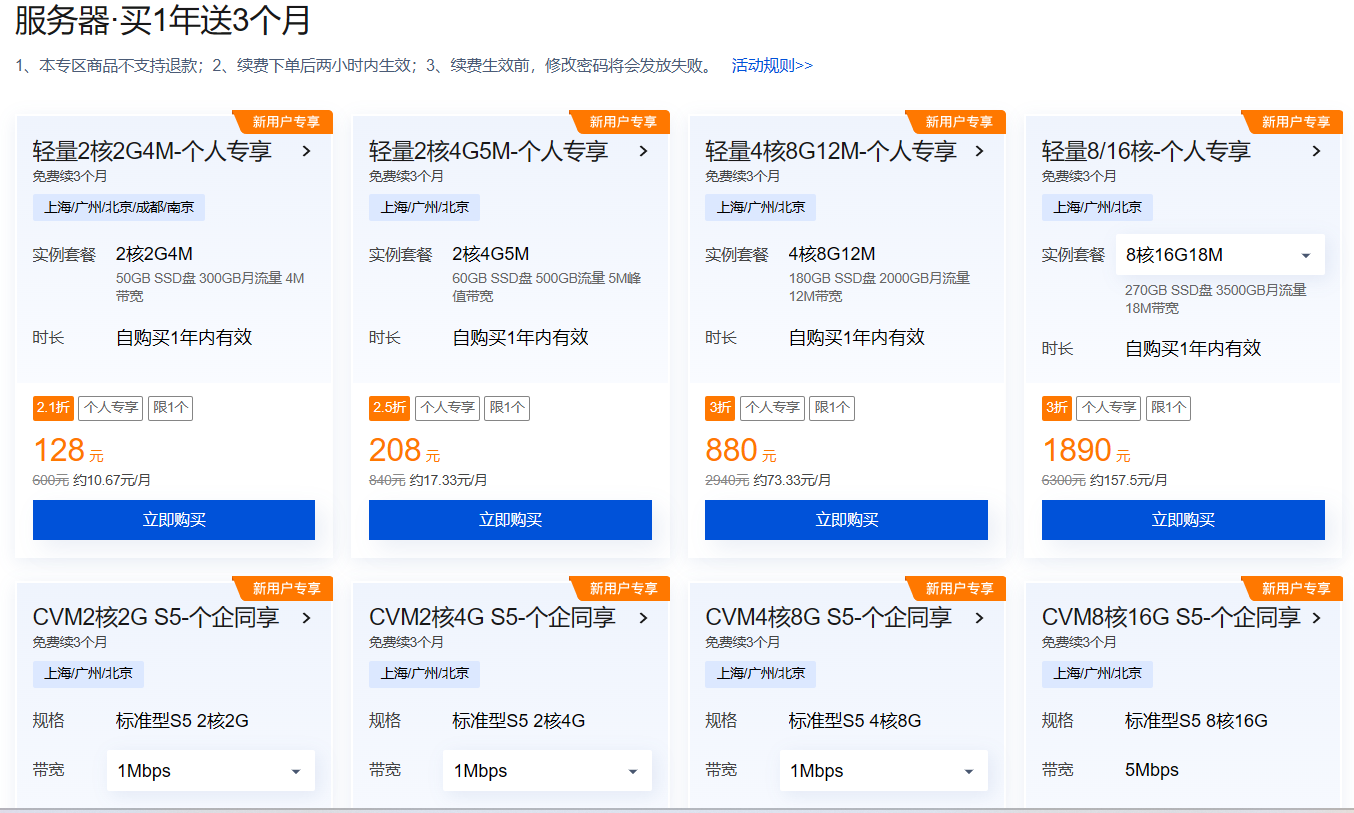Click chevron arrow beside CVM2核4G S5-个企同享
1354x813 pixels.
(643, 618)
